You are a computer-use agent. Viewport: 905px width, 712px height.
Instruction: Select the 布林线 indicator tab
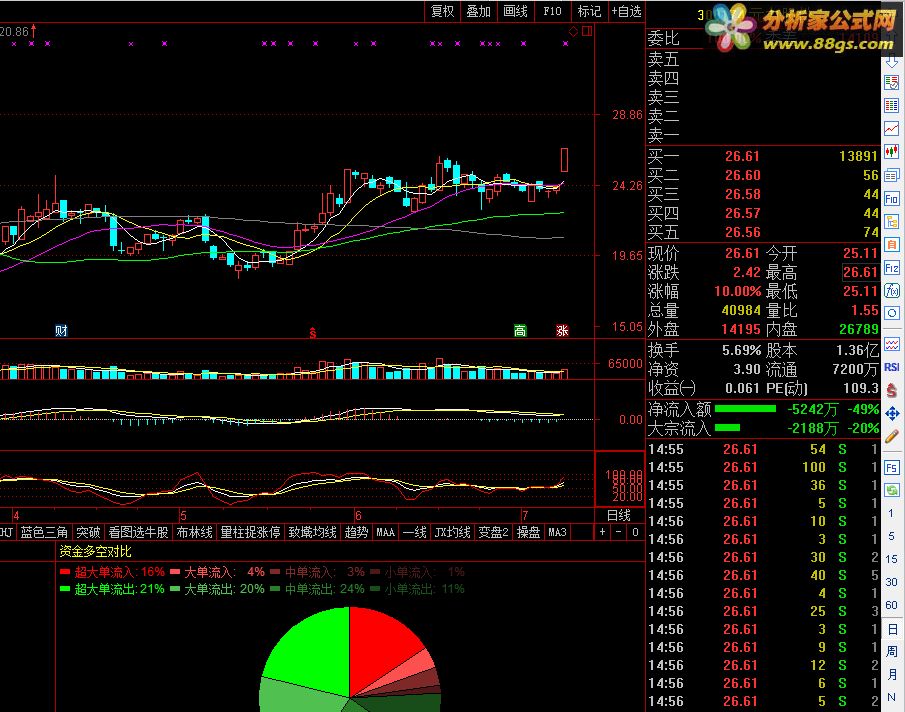195,532
